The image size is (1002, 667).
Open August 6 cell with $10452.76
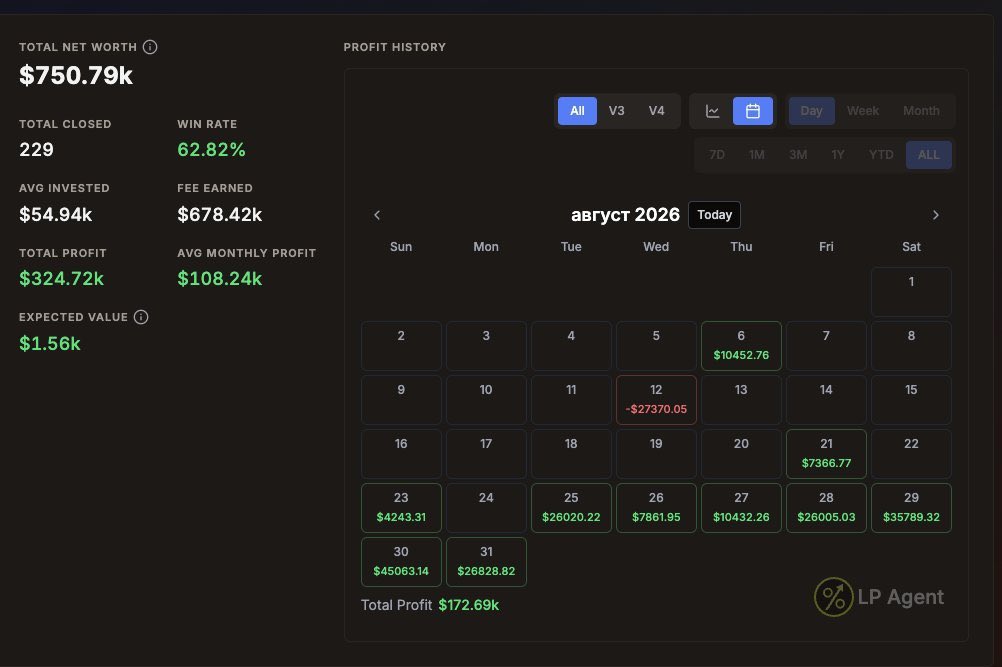tap(741, 346)
